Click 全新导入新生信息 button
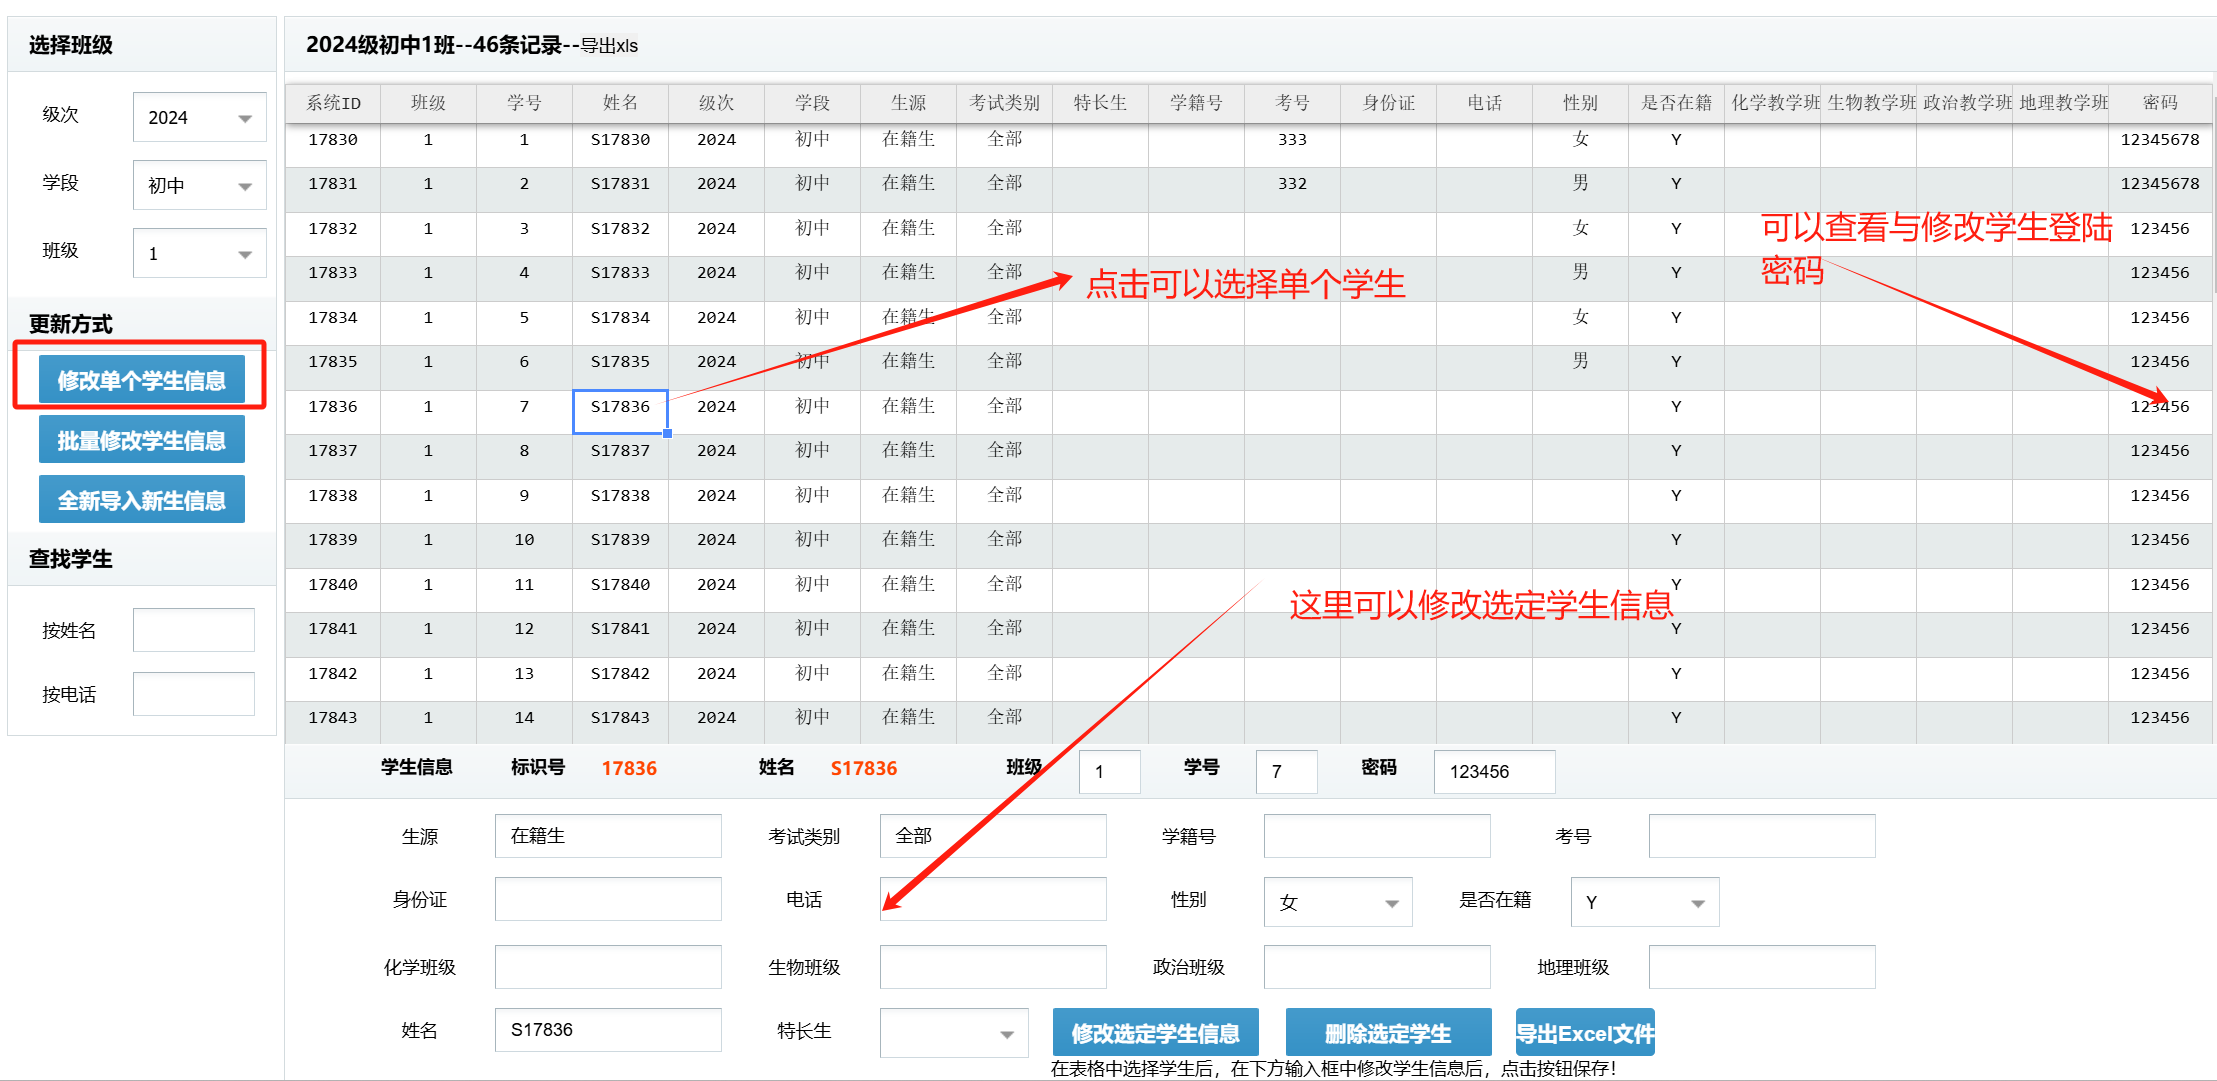 tap(141, 500)
